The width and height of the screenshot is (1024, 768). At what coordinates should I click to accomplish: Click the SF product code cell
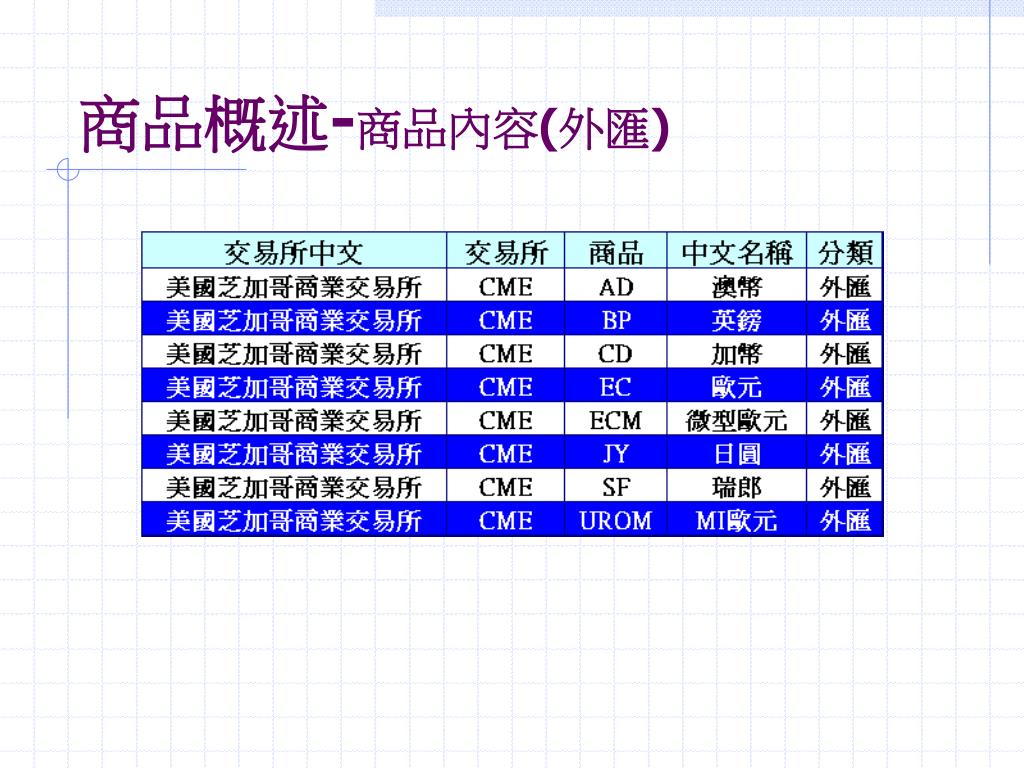pyautogui.click(x=615, y=485)
